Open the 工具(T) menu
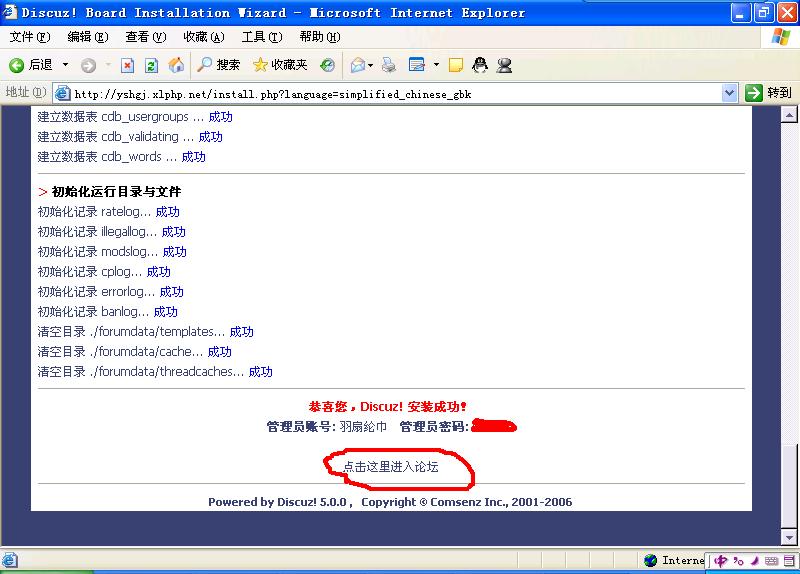This screenshot has width=800, height=574. click(262, 37)
